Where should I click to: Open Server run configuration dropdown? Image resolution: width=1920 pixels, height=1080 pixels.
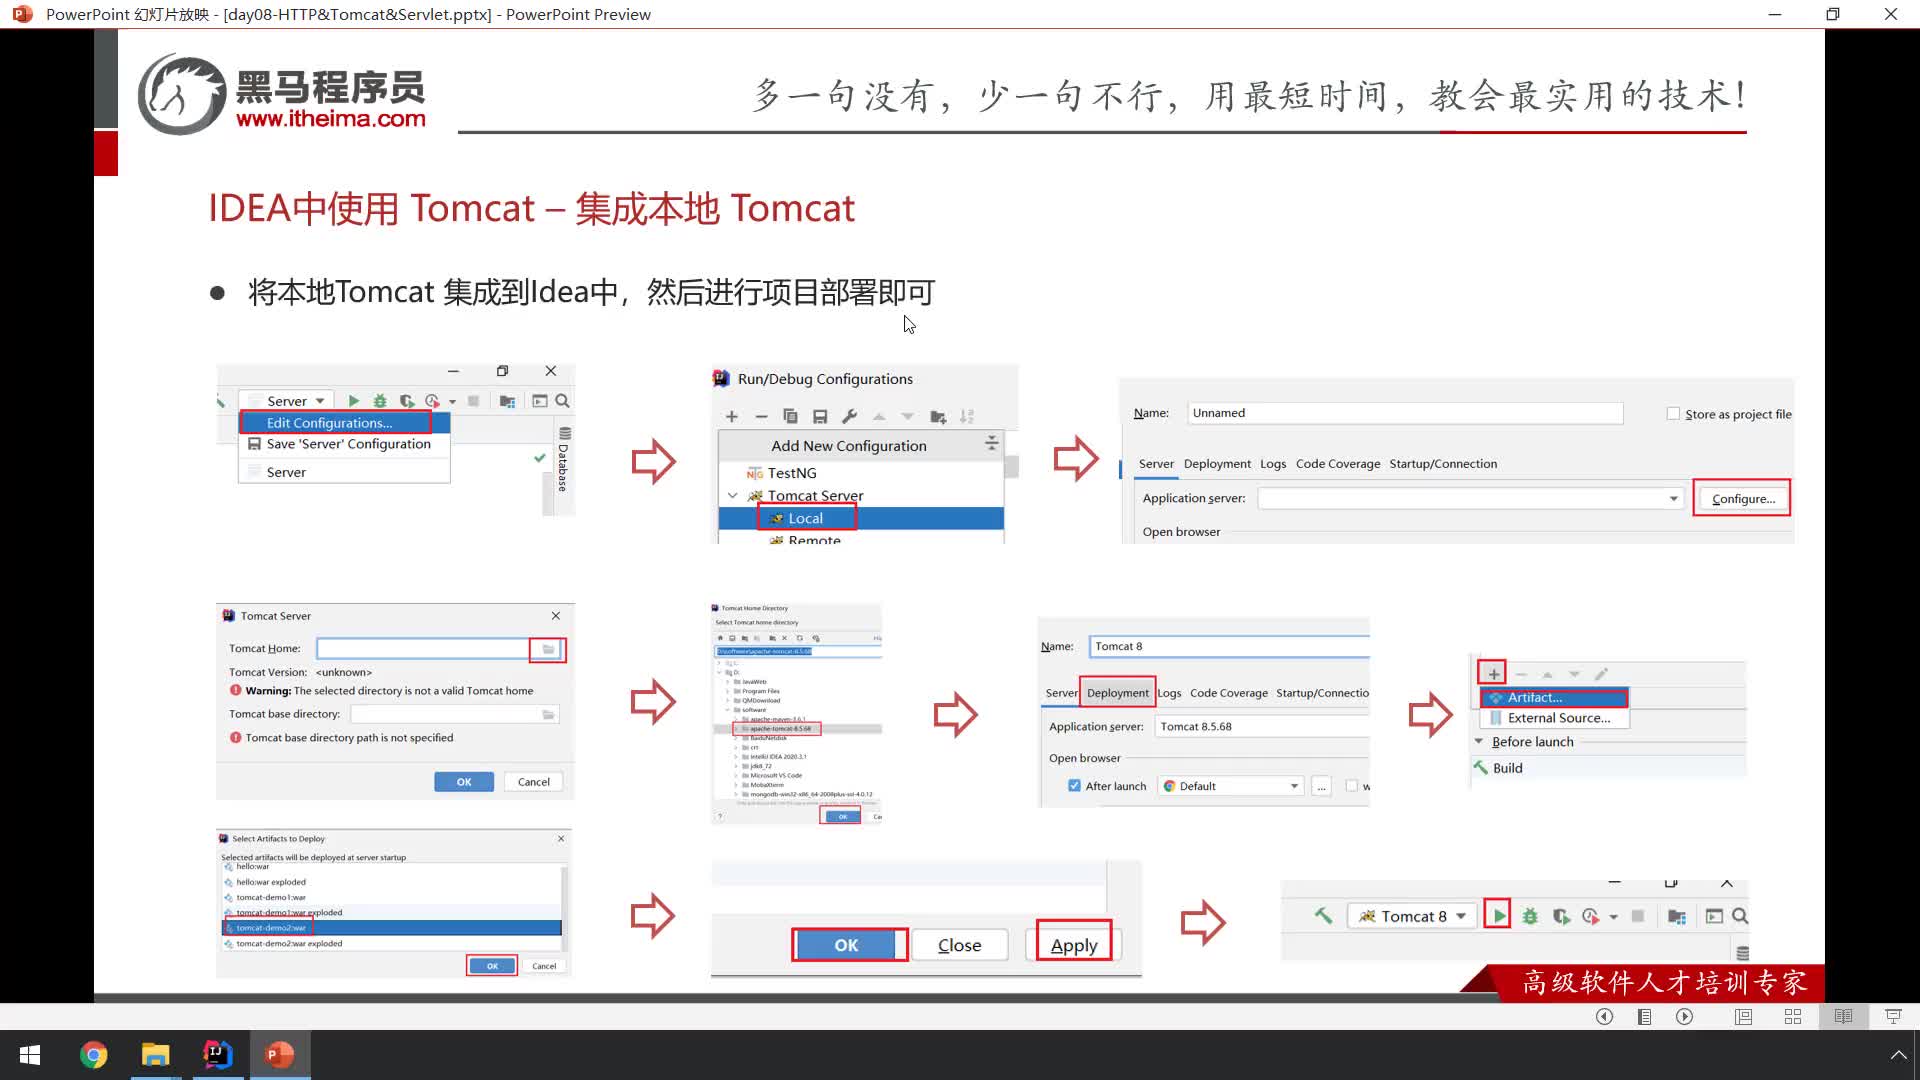pyautogui.click(x=287, y=401)
